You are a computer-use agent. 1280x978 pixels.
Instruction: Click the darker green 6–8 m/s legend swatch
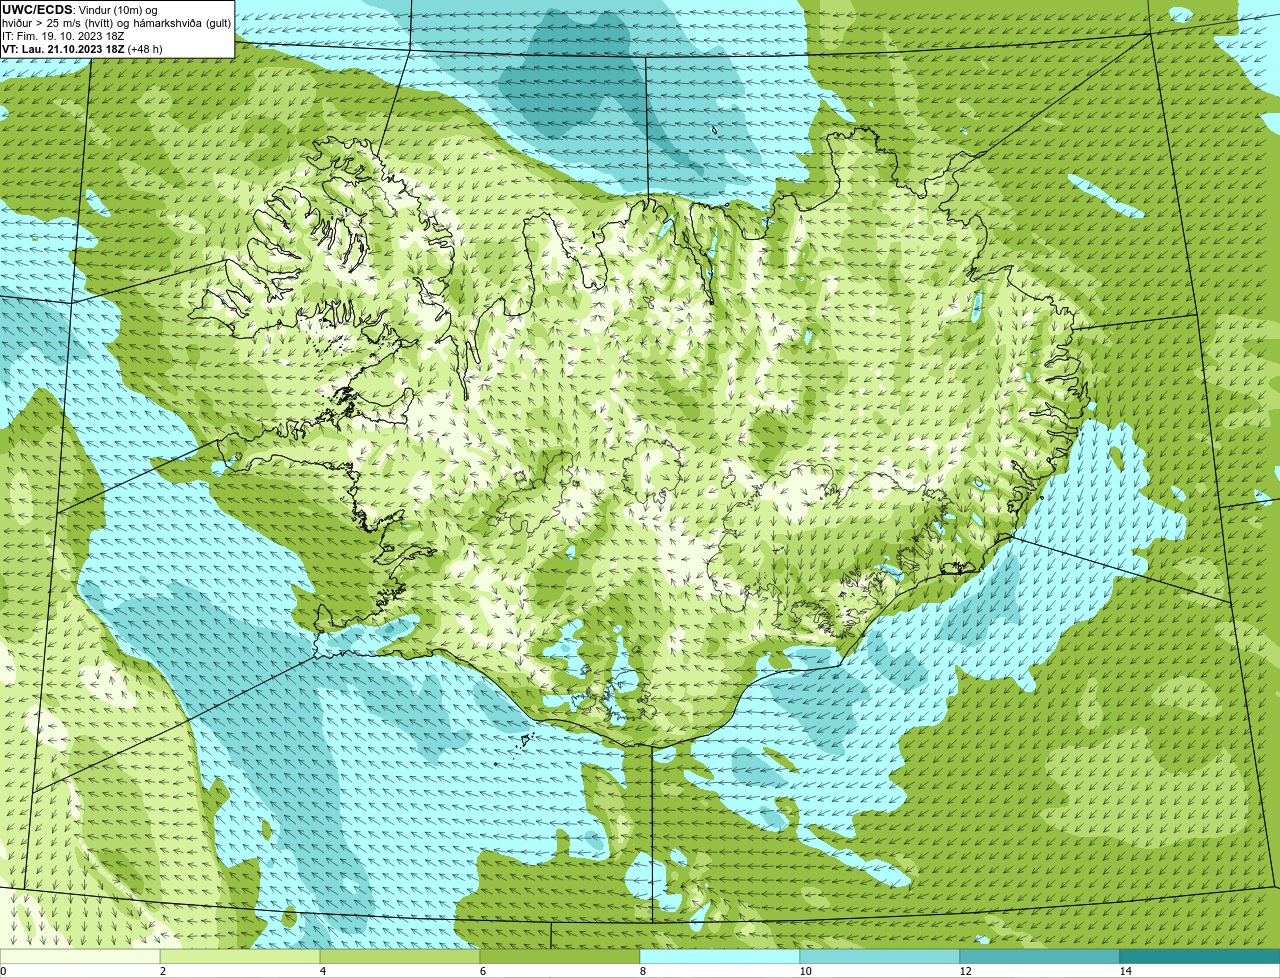click(x=560, y=956)
